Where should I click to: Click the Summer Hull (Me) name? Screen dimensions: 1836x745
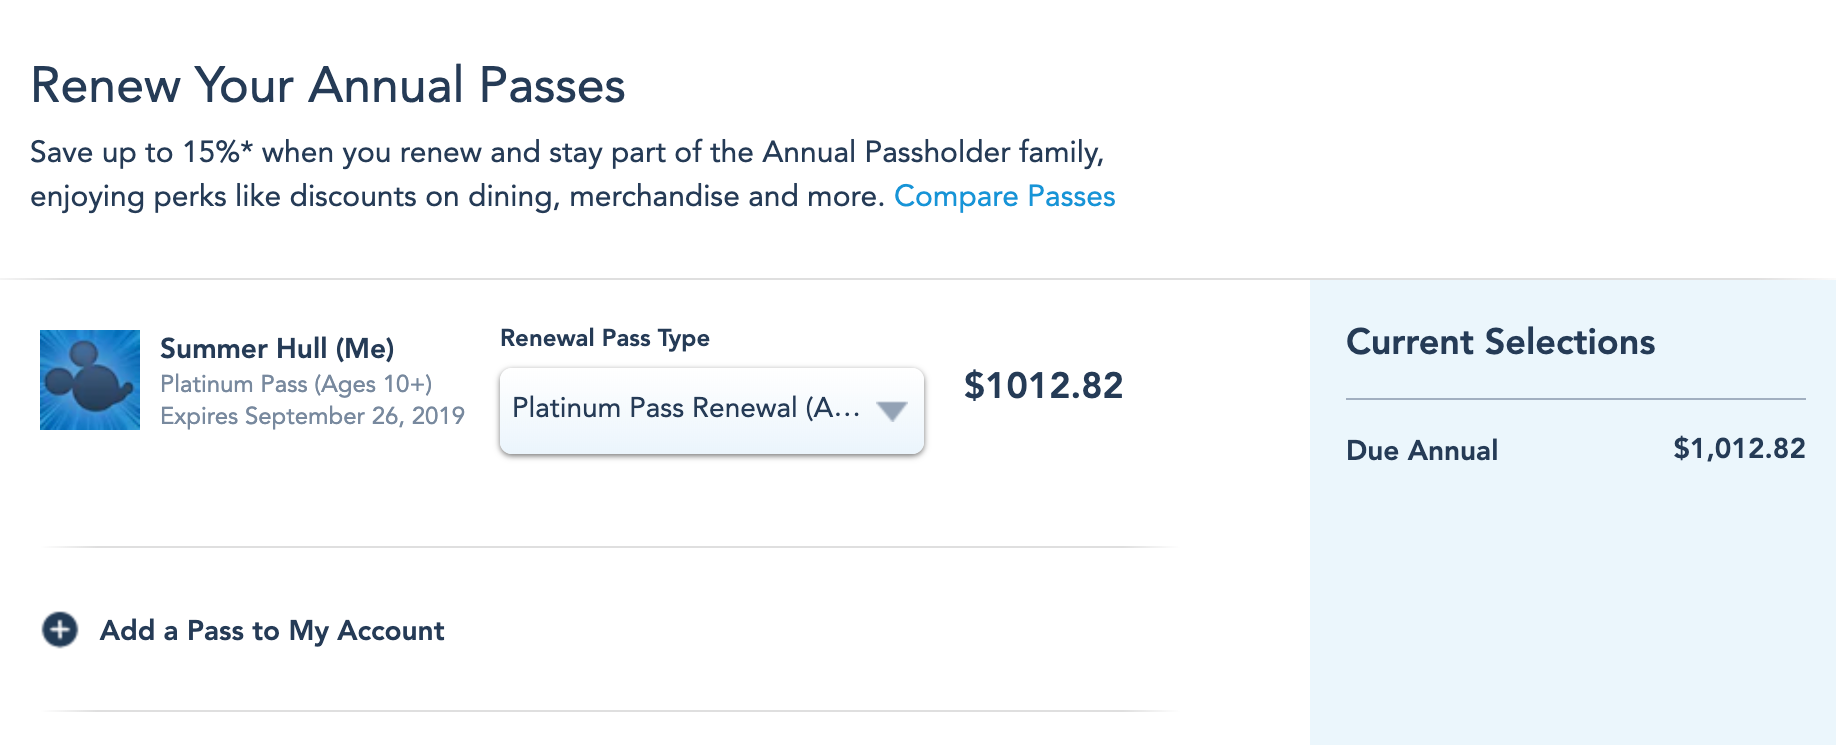pyautogui.click(x=277, y=348)
